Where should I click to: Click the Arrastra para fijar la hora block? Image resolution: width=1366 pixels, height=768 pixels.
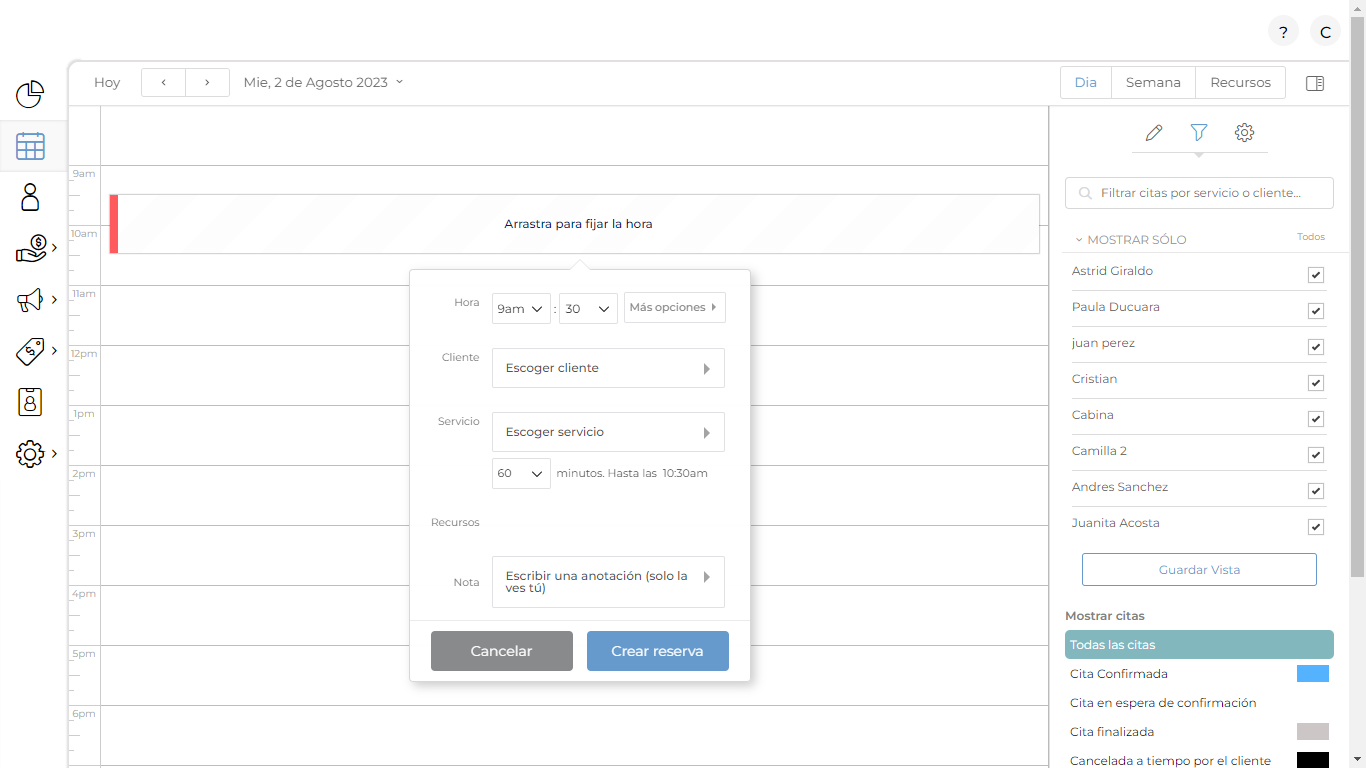(574, 224)
